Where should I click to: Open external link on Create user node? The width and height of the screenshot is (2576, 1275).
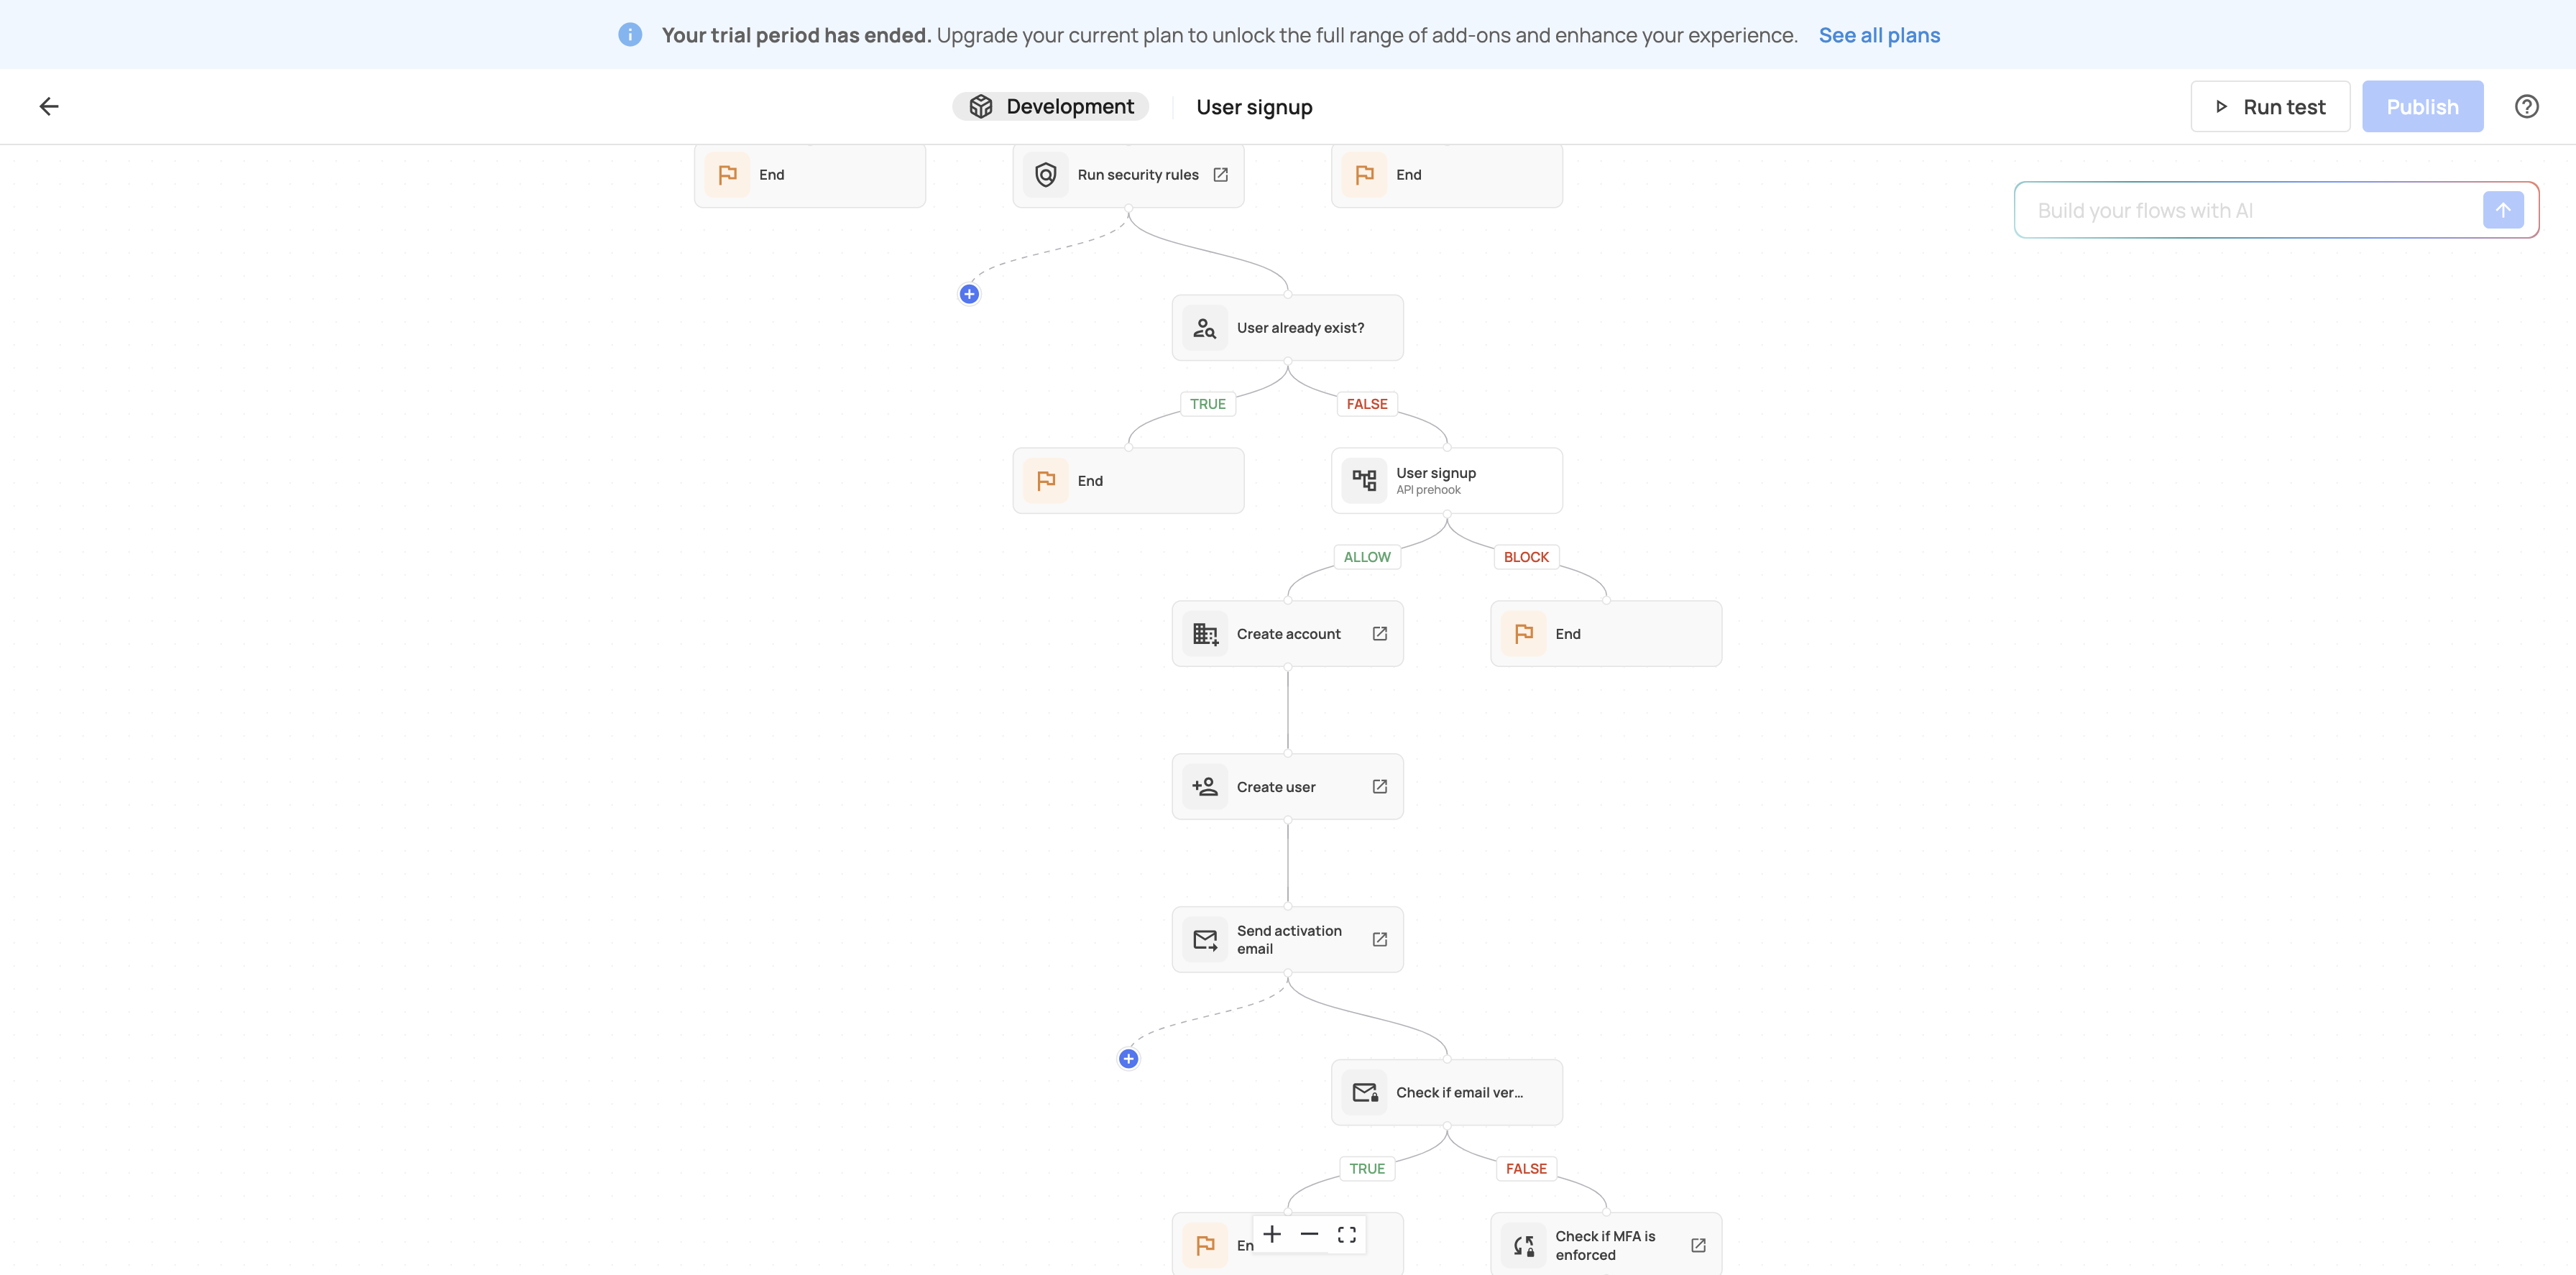click(x=1379, y=787)
